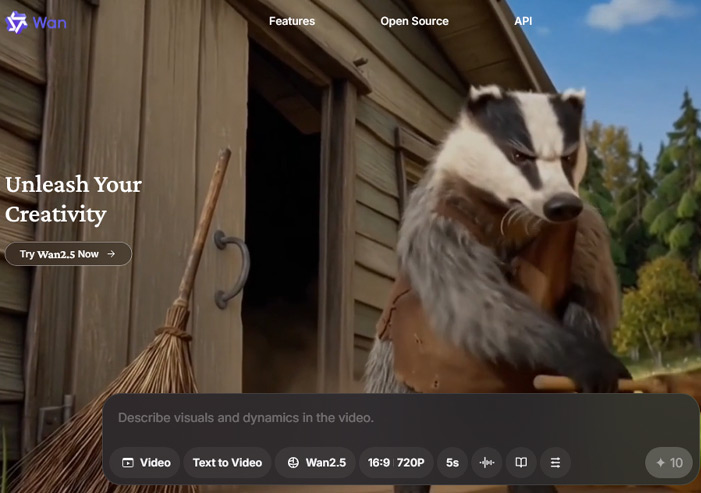The width and height of the screenshot is (701, 493).
Task: Change the 5s duration setting
Action: click(x=452, y=462)
